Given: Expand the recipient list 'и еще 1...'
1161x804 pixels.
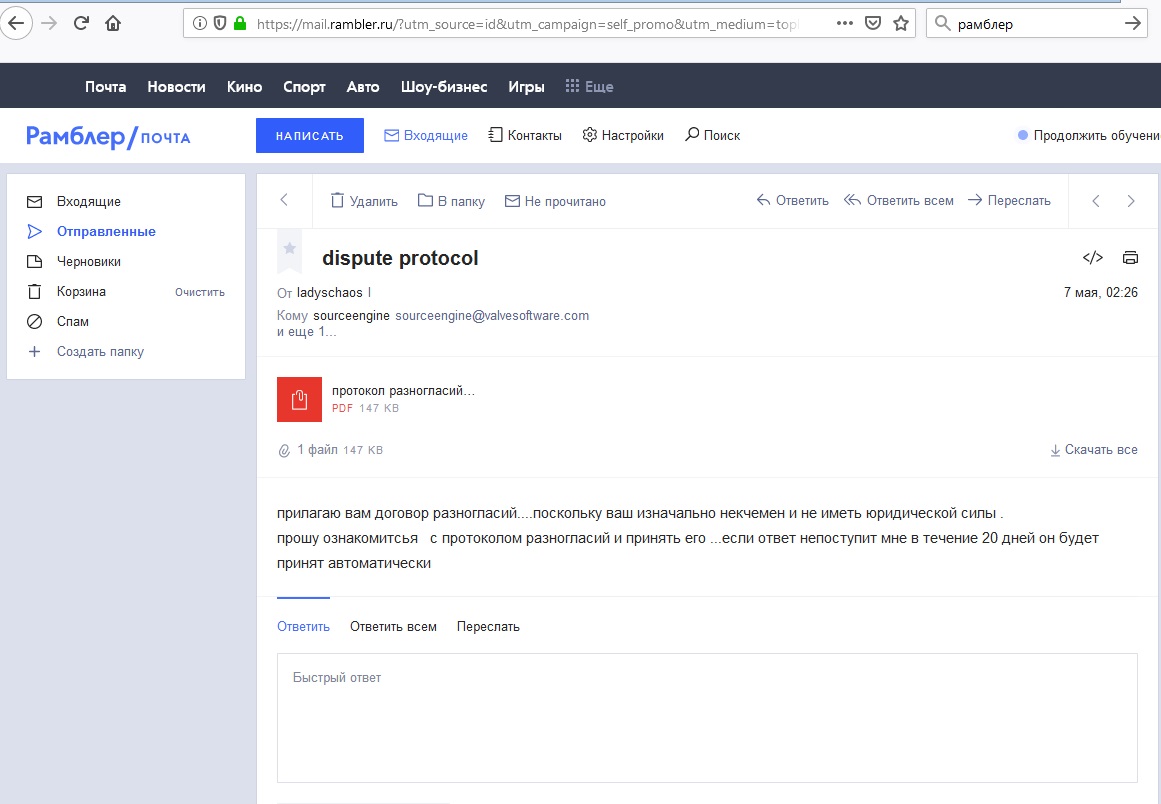Looking at the screenshot, I should coord(307,332).
